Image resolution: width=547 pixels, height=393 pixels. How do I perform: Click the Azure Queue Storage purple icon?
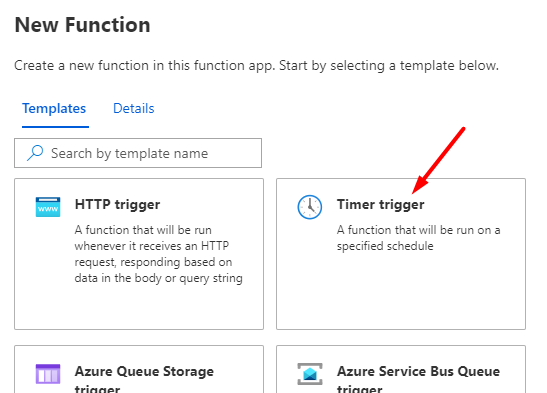pos(48,374)
